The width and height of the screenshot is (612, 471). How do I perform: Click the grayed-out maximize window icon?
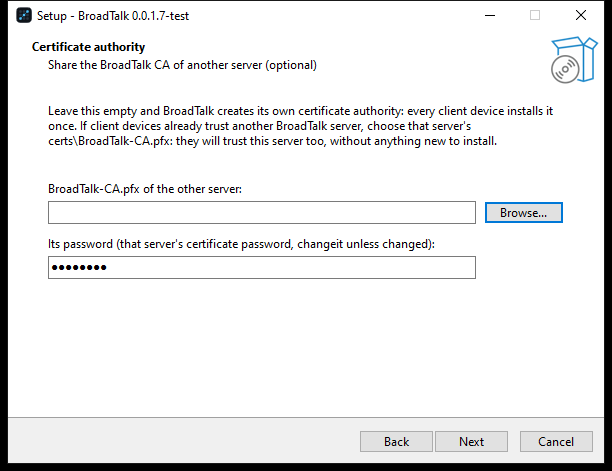tap(535, 15)
